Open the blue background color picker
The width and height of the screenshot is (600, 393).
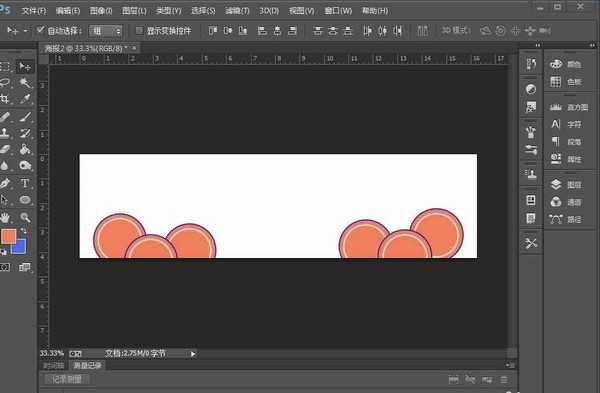[x=20, y=248]
